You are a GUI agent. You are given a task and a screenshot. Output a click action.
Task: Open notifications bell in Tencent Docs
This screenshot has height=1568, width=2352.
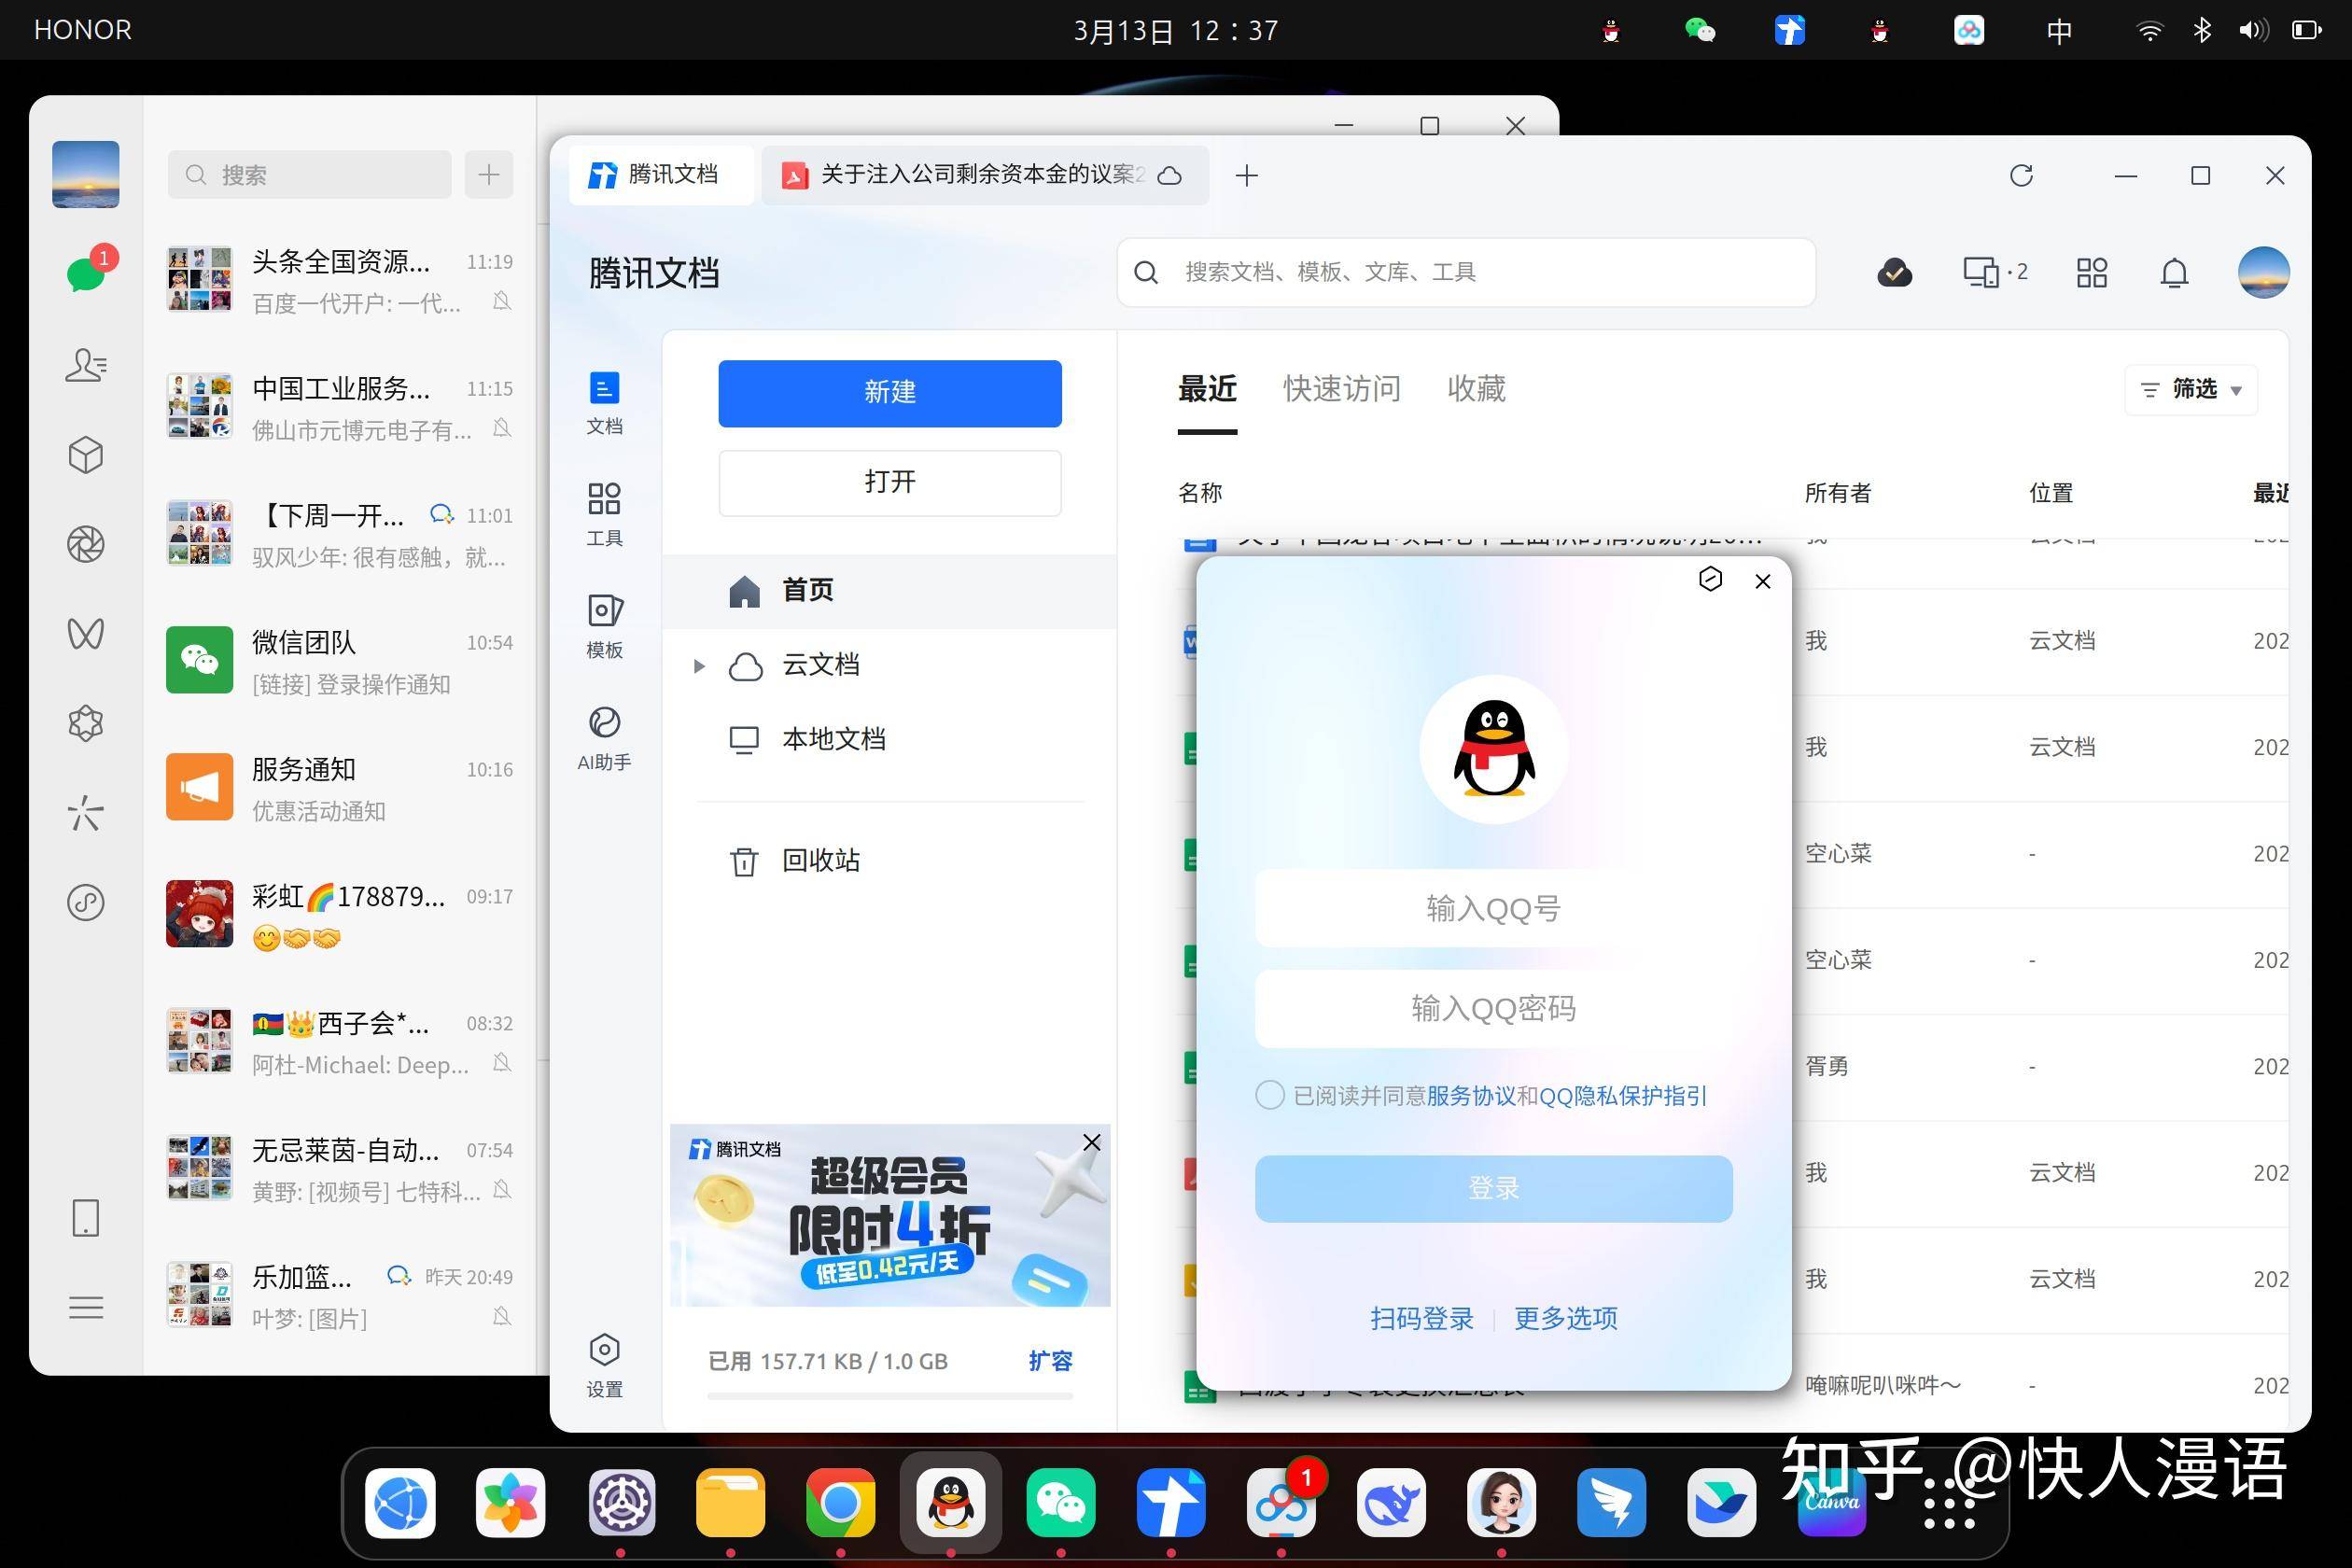[2174, 272]
